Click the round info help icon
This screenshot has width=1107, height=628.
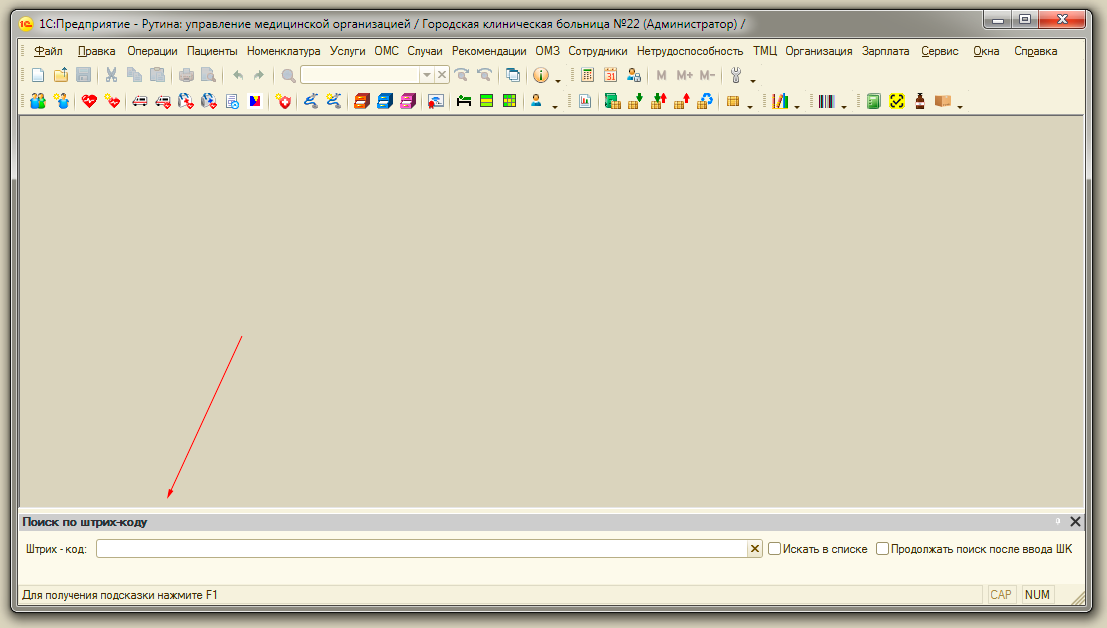[541, 75]
